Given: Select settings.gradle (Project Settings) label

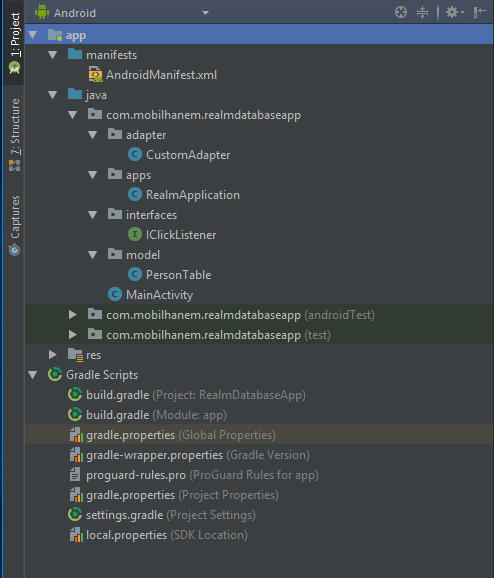Looking at the screenshot, I should point(171,515).
